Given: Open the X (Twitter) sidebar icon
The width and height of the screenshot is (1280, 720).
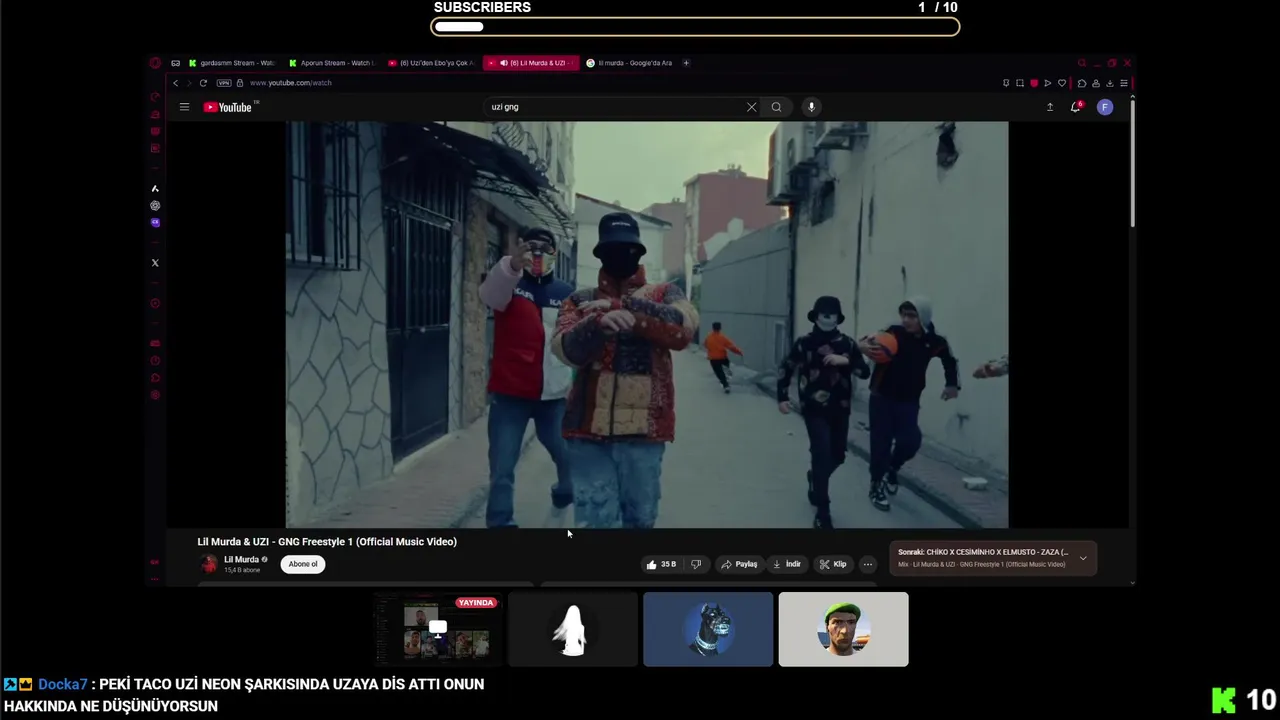Looking at the screenshot, I should coord(155,263).
